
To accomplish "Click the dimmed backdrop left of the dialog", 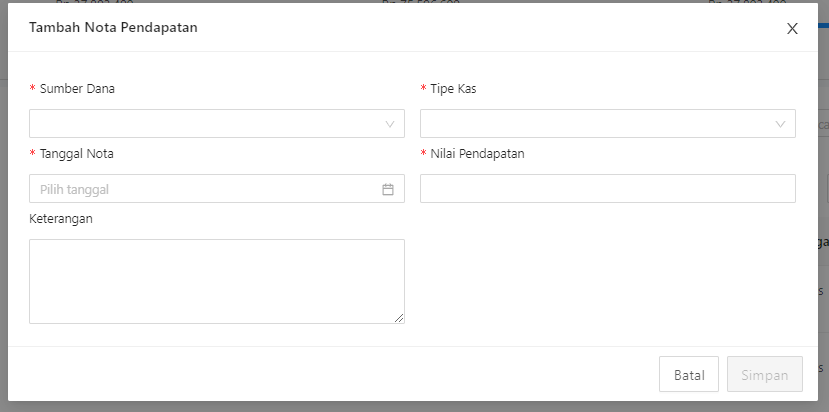I will pyautogui.click(x=4, y=212).
